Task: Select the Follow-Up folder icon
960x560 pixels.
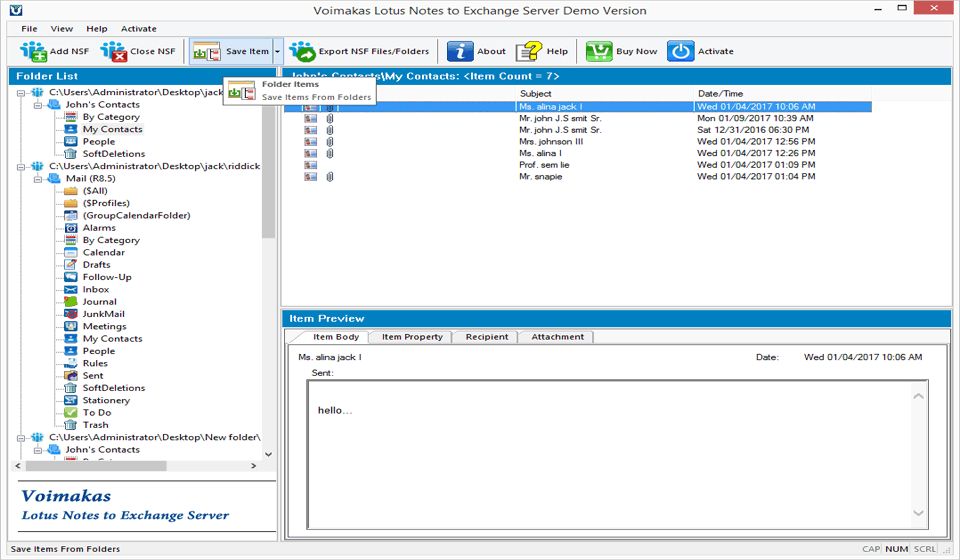Action: [71, 277]
